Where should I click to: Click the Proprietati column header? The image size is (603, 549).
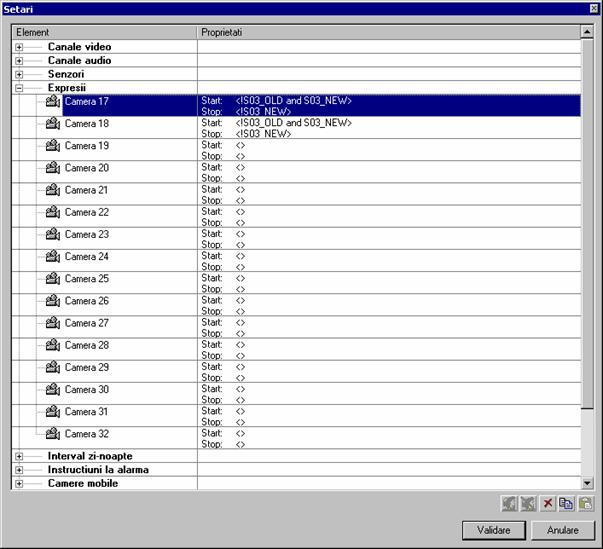pyautogui.click(x=388, y=33)
